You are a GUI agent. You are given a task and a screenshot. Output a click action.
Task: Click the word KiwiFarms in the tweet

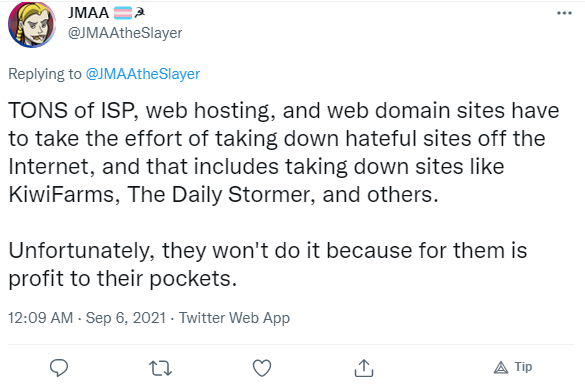pyautogui.click(x=61, y=194)
